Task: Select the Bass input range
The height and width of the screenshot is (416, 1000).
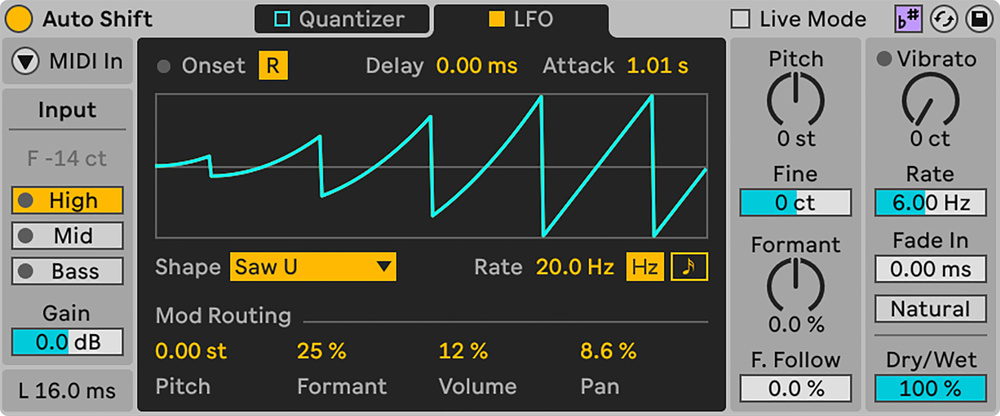Action: (68, 271)
